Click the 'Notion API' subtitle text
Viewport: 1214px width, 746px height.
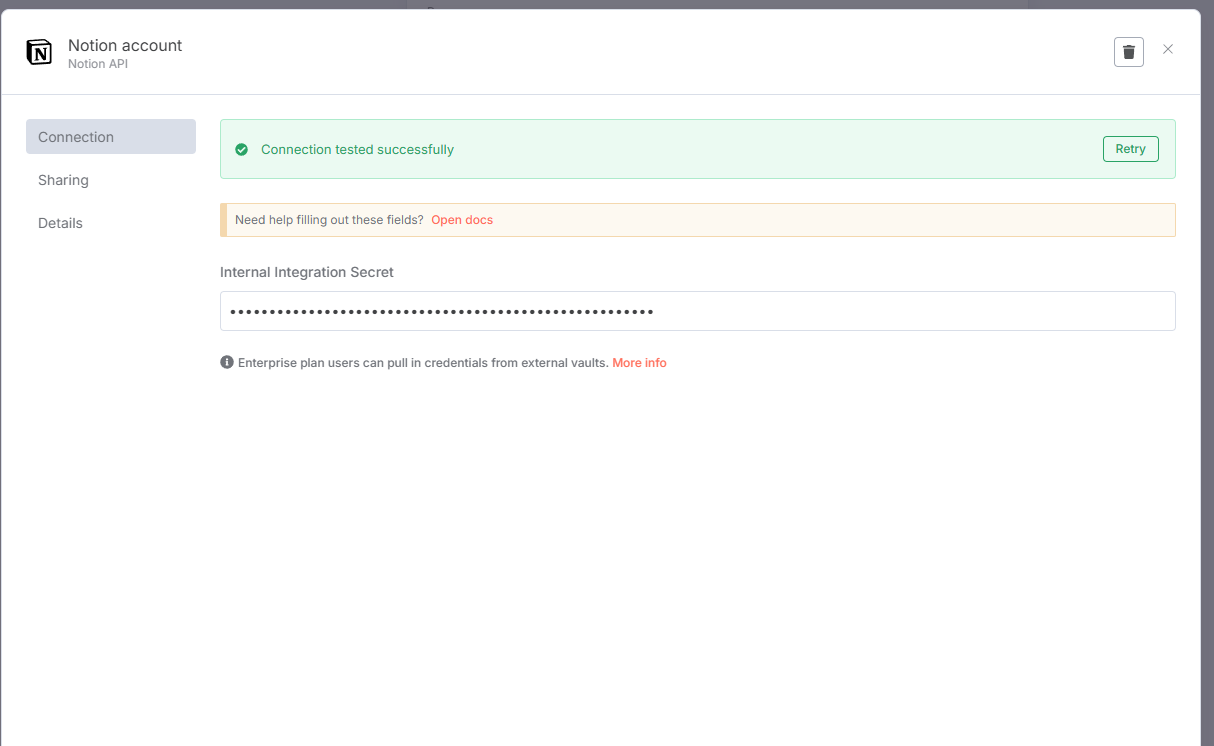coord(98,64)
